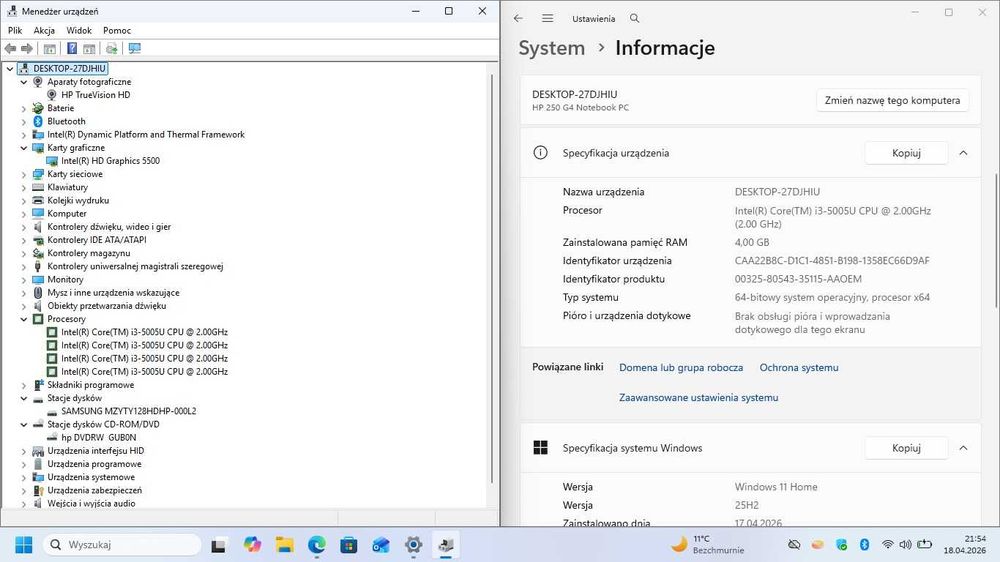Click the Zmień nazwę tego komputera button

tap(892, 100)
